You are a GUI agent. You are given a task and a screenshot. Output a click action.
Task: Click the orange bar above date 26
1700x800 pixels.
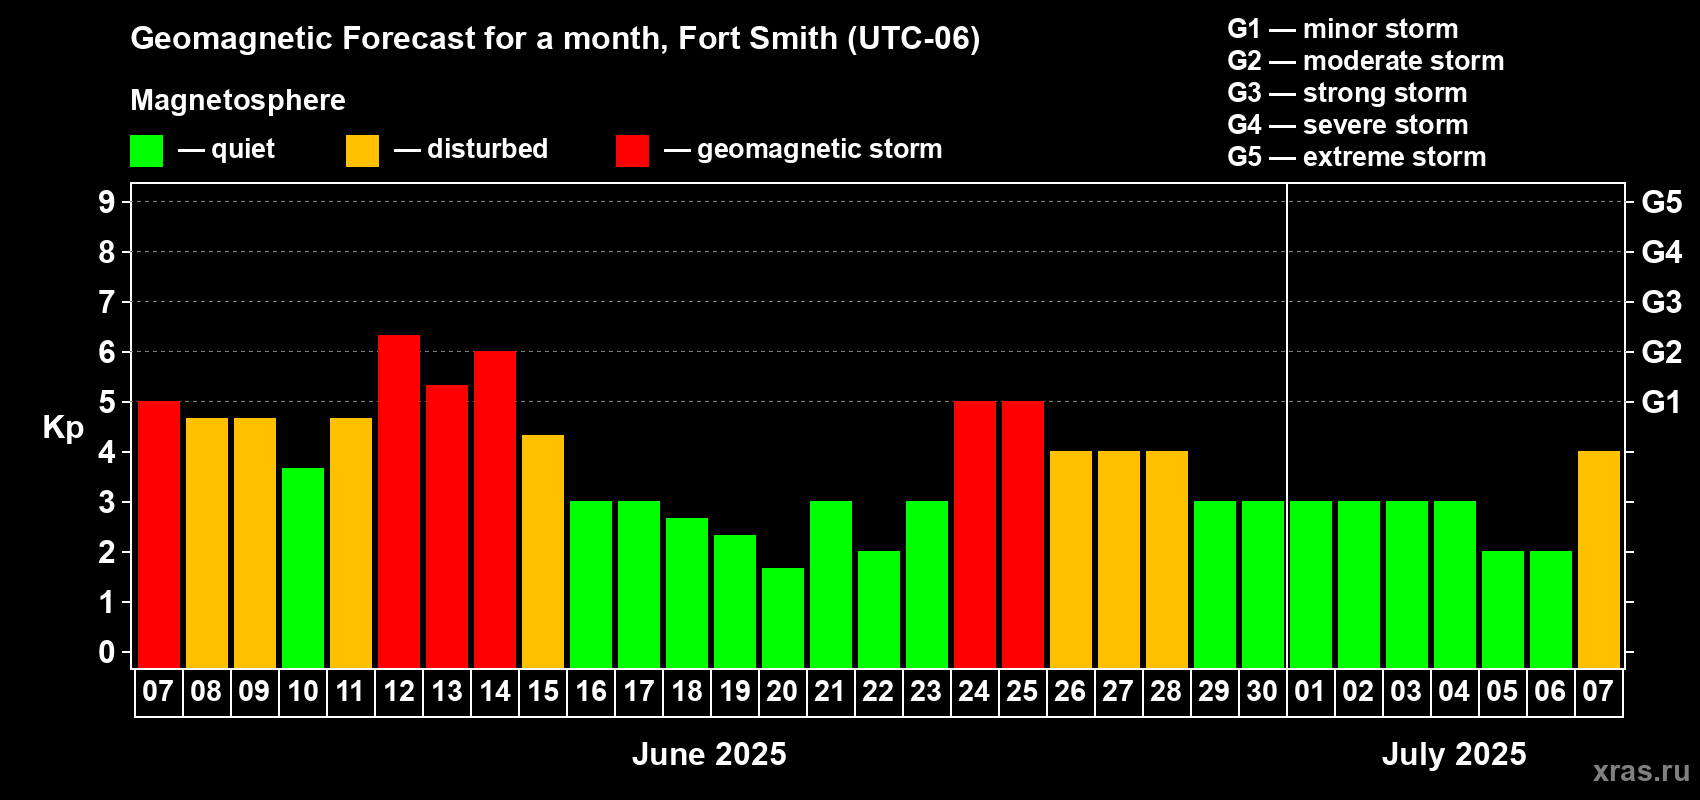[1071, 560]
